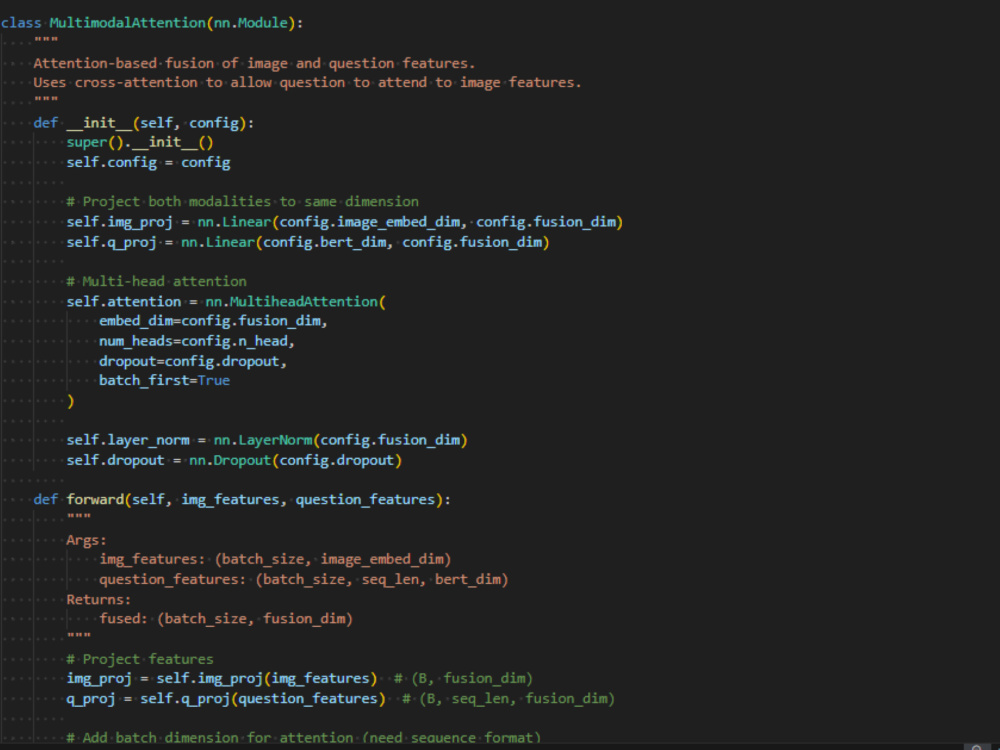Viewport: 1000px width, 750px height.
Task: Click the lone closing parenthesis after batch_first
Action: click(x=70, y=401)
